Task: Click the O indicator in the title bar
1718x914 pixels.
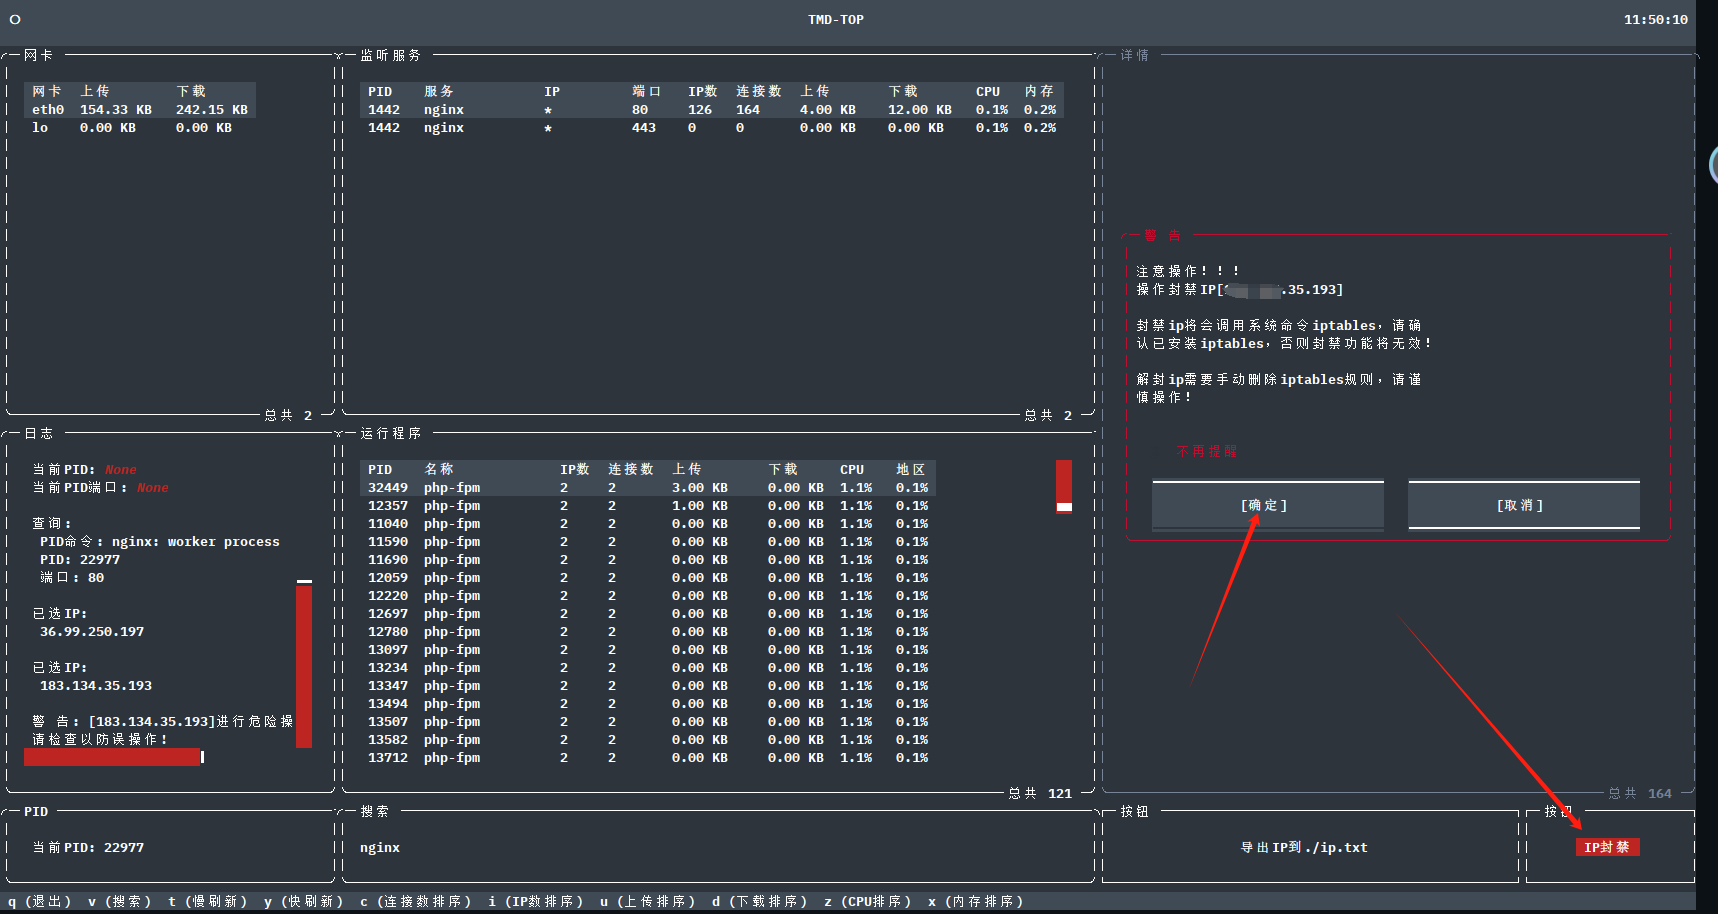Action: point(15,19)
